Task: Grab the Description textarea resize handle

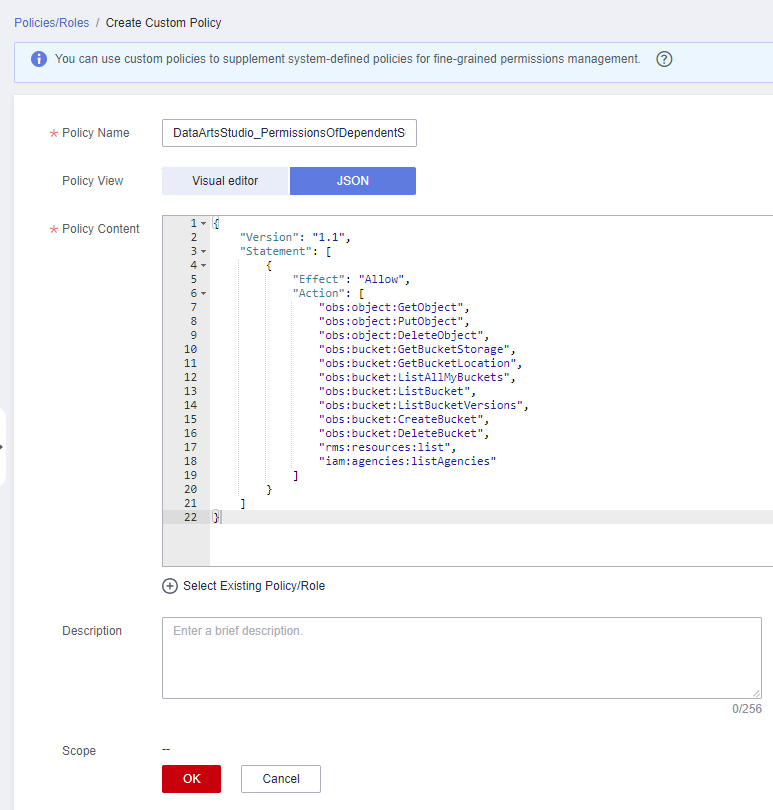Action: [756, 693]
